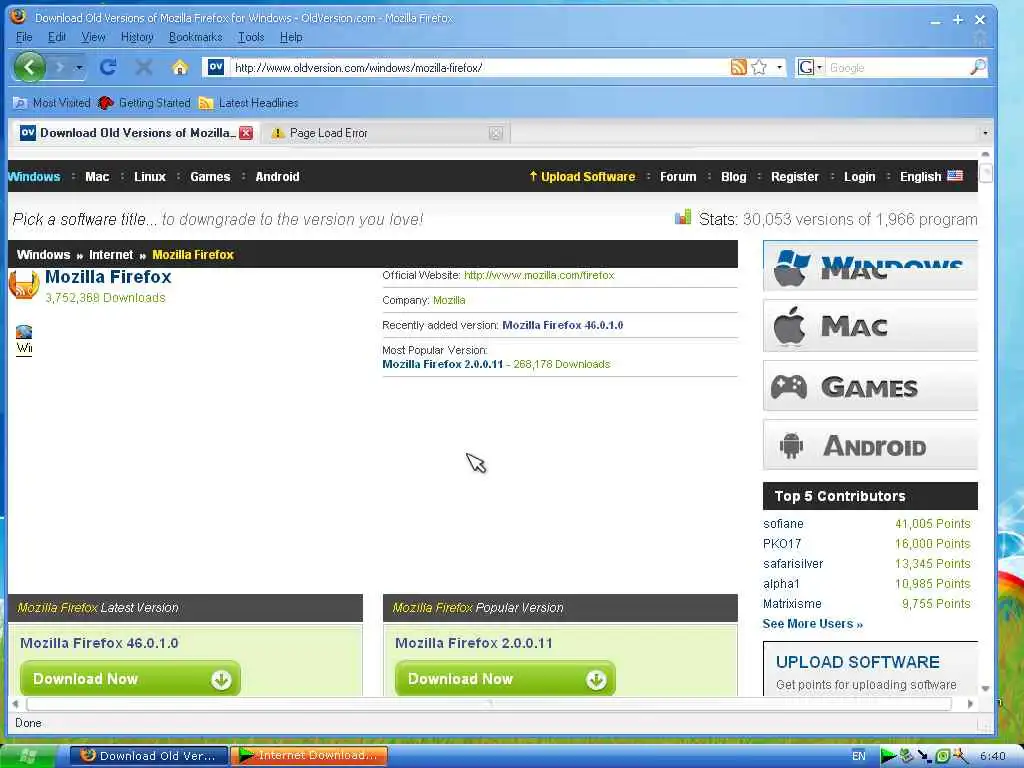Open the Forum link
Image resolution: width=1024 pixels, height=768 pixels.
[678, 176]
